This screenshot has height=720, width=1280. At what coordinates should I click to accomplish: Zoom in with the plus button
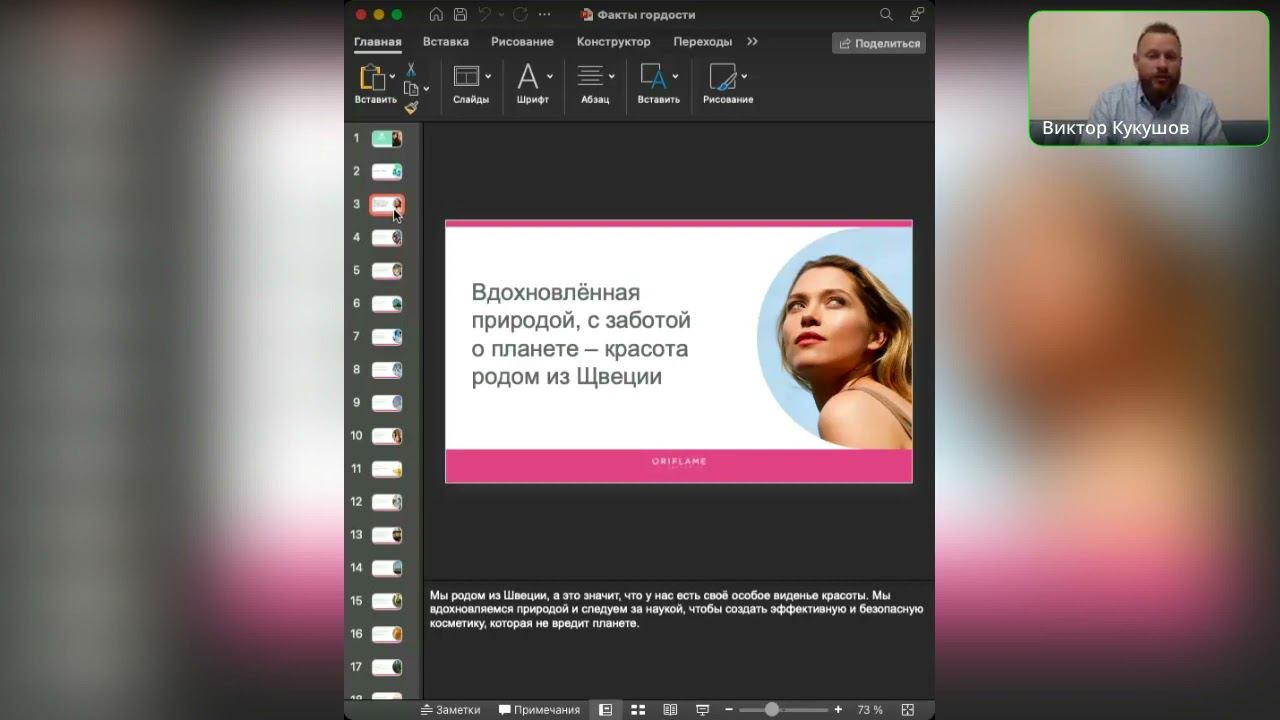click(x=838, y=710)
